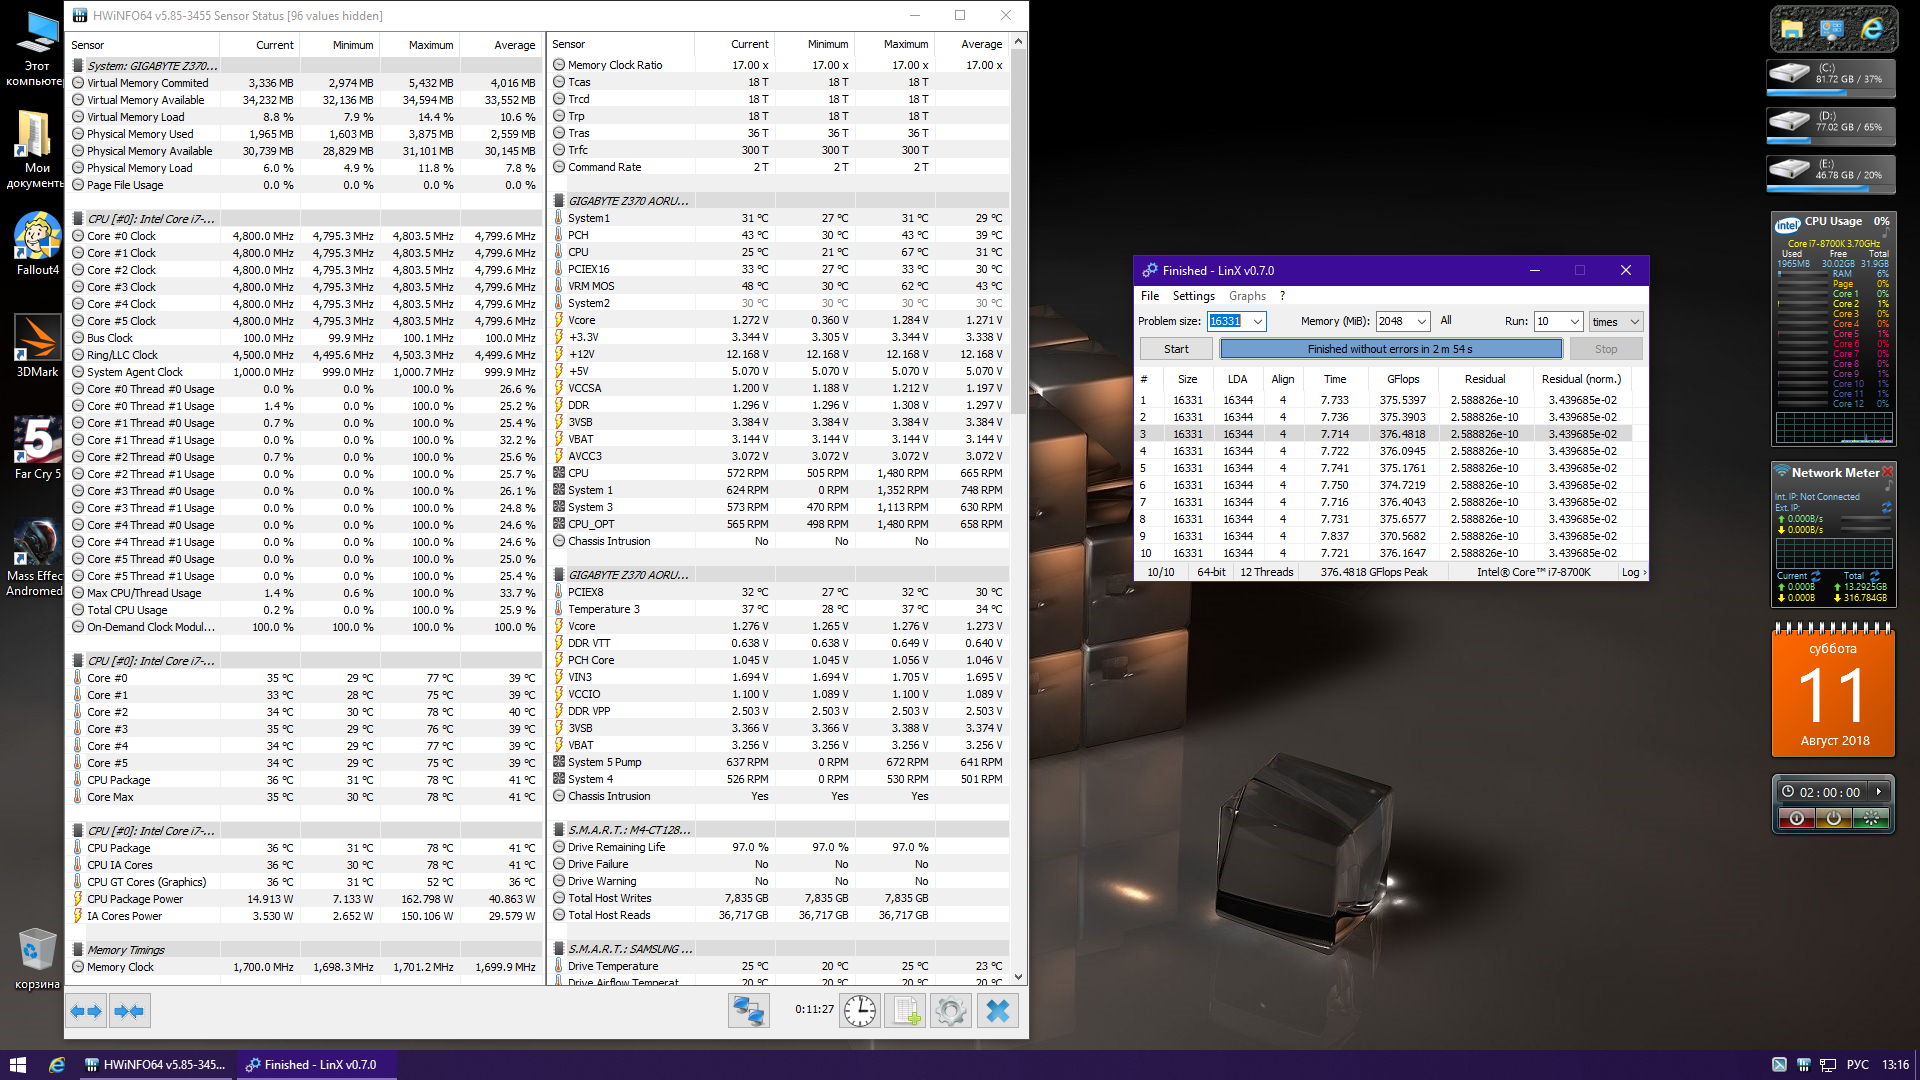Toggle the Network Meter sound note icon
The height and width of the screenshot is (1080, 1920).
[x=1888, y=486]
